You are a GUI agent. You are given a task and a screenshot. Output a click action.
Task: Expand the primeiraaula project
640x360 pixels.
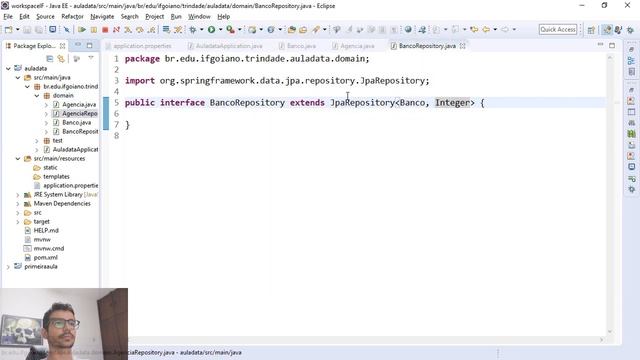click(8, 267)
